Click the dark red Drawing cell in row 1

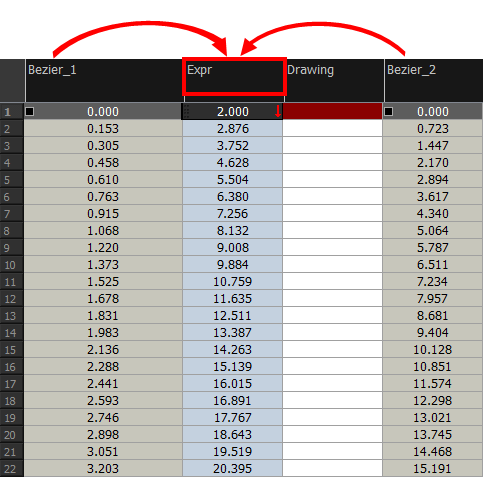coord(332,111)
